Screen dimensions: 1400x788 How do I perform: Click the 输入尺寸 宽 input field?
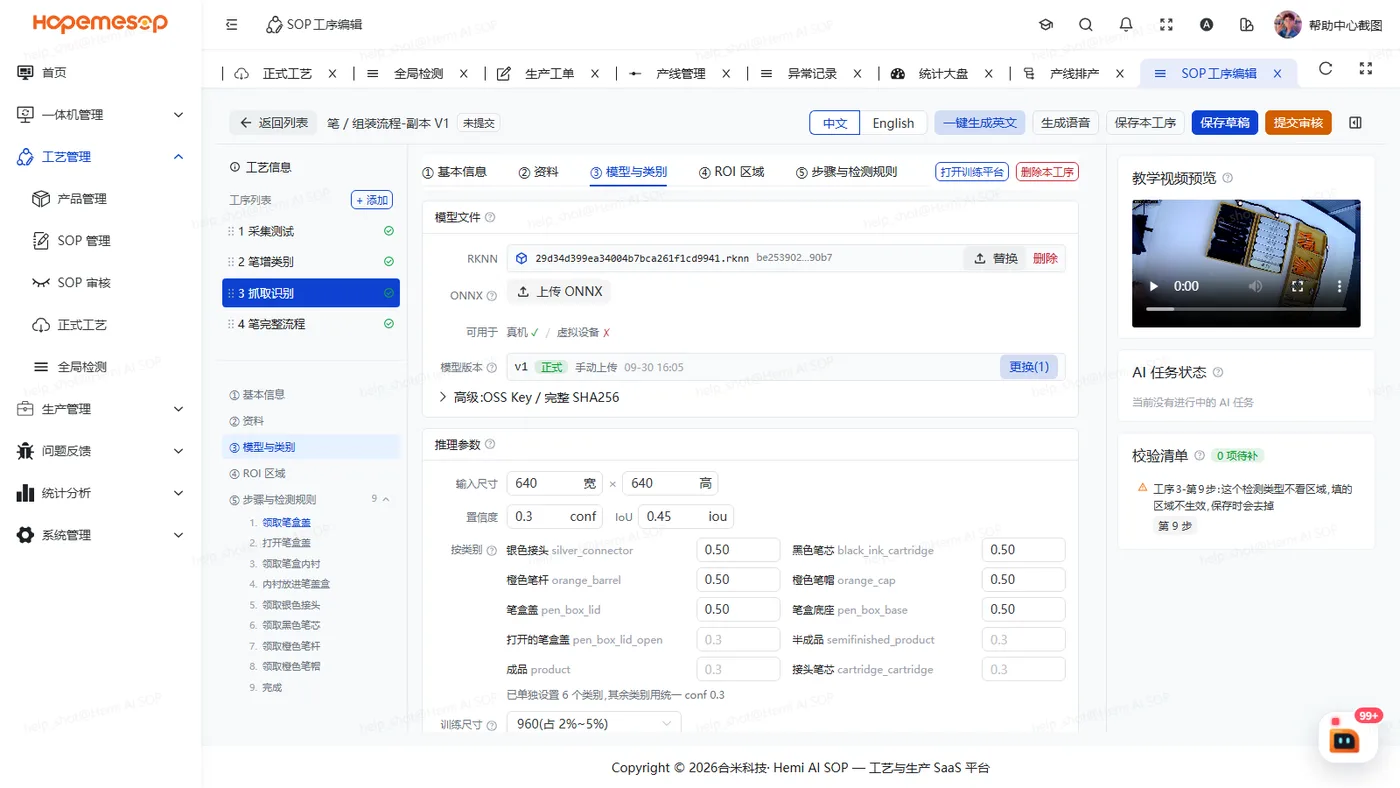coord(555,483)
